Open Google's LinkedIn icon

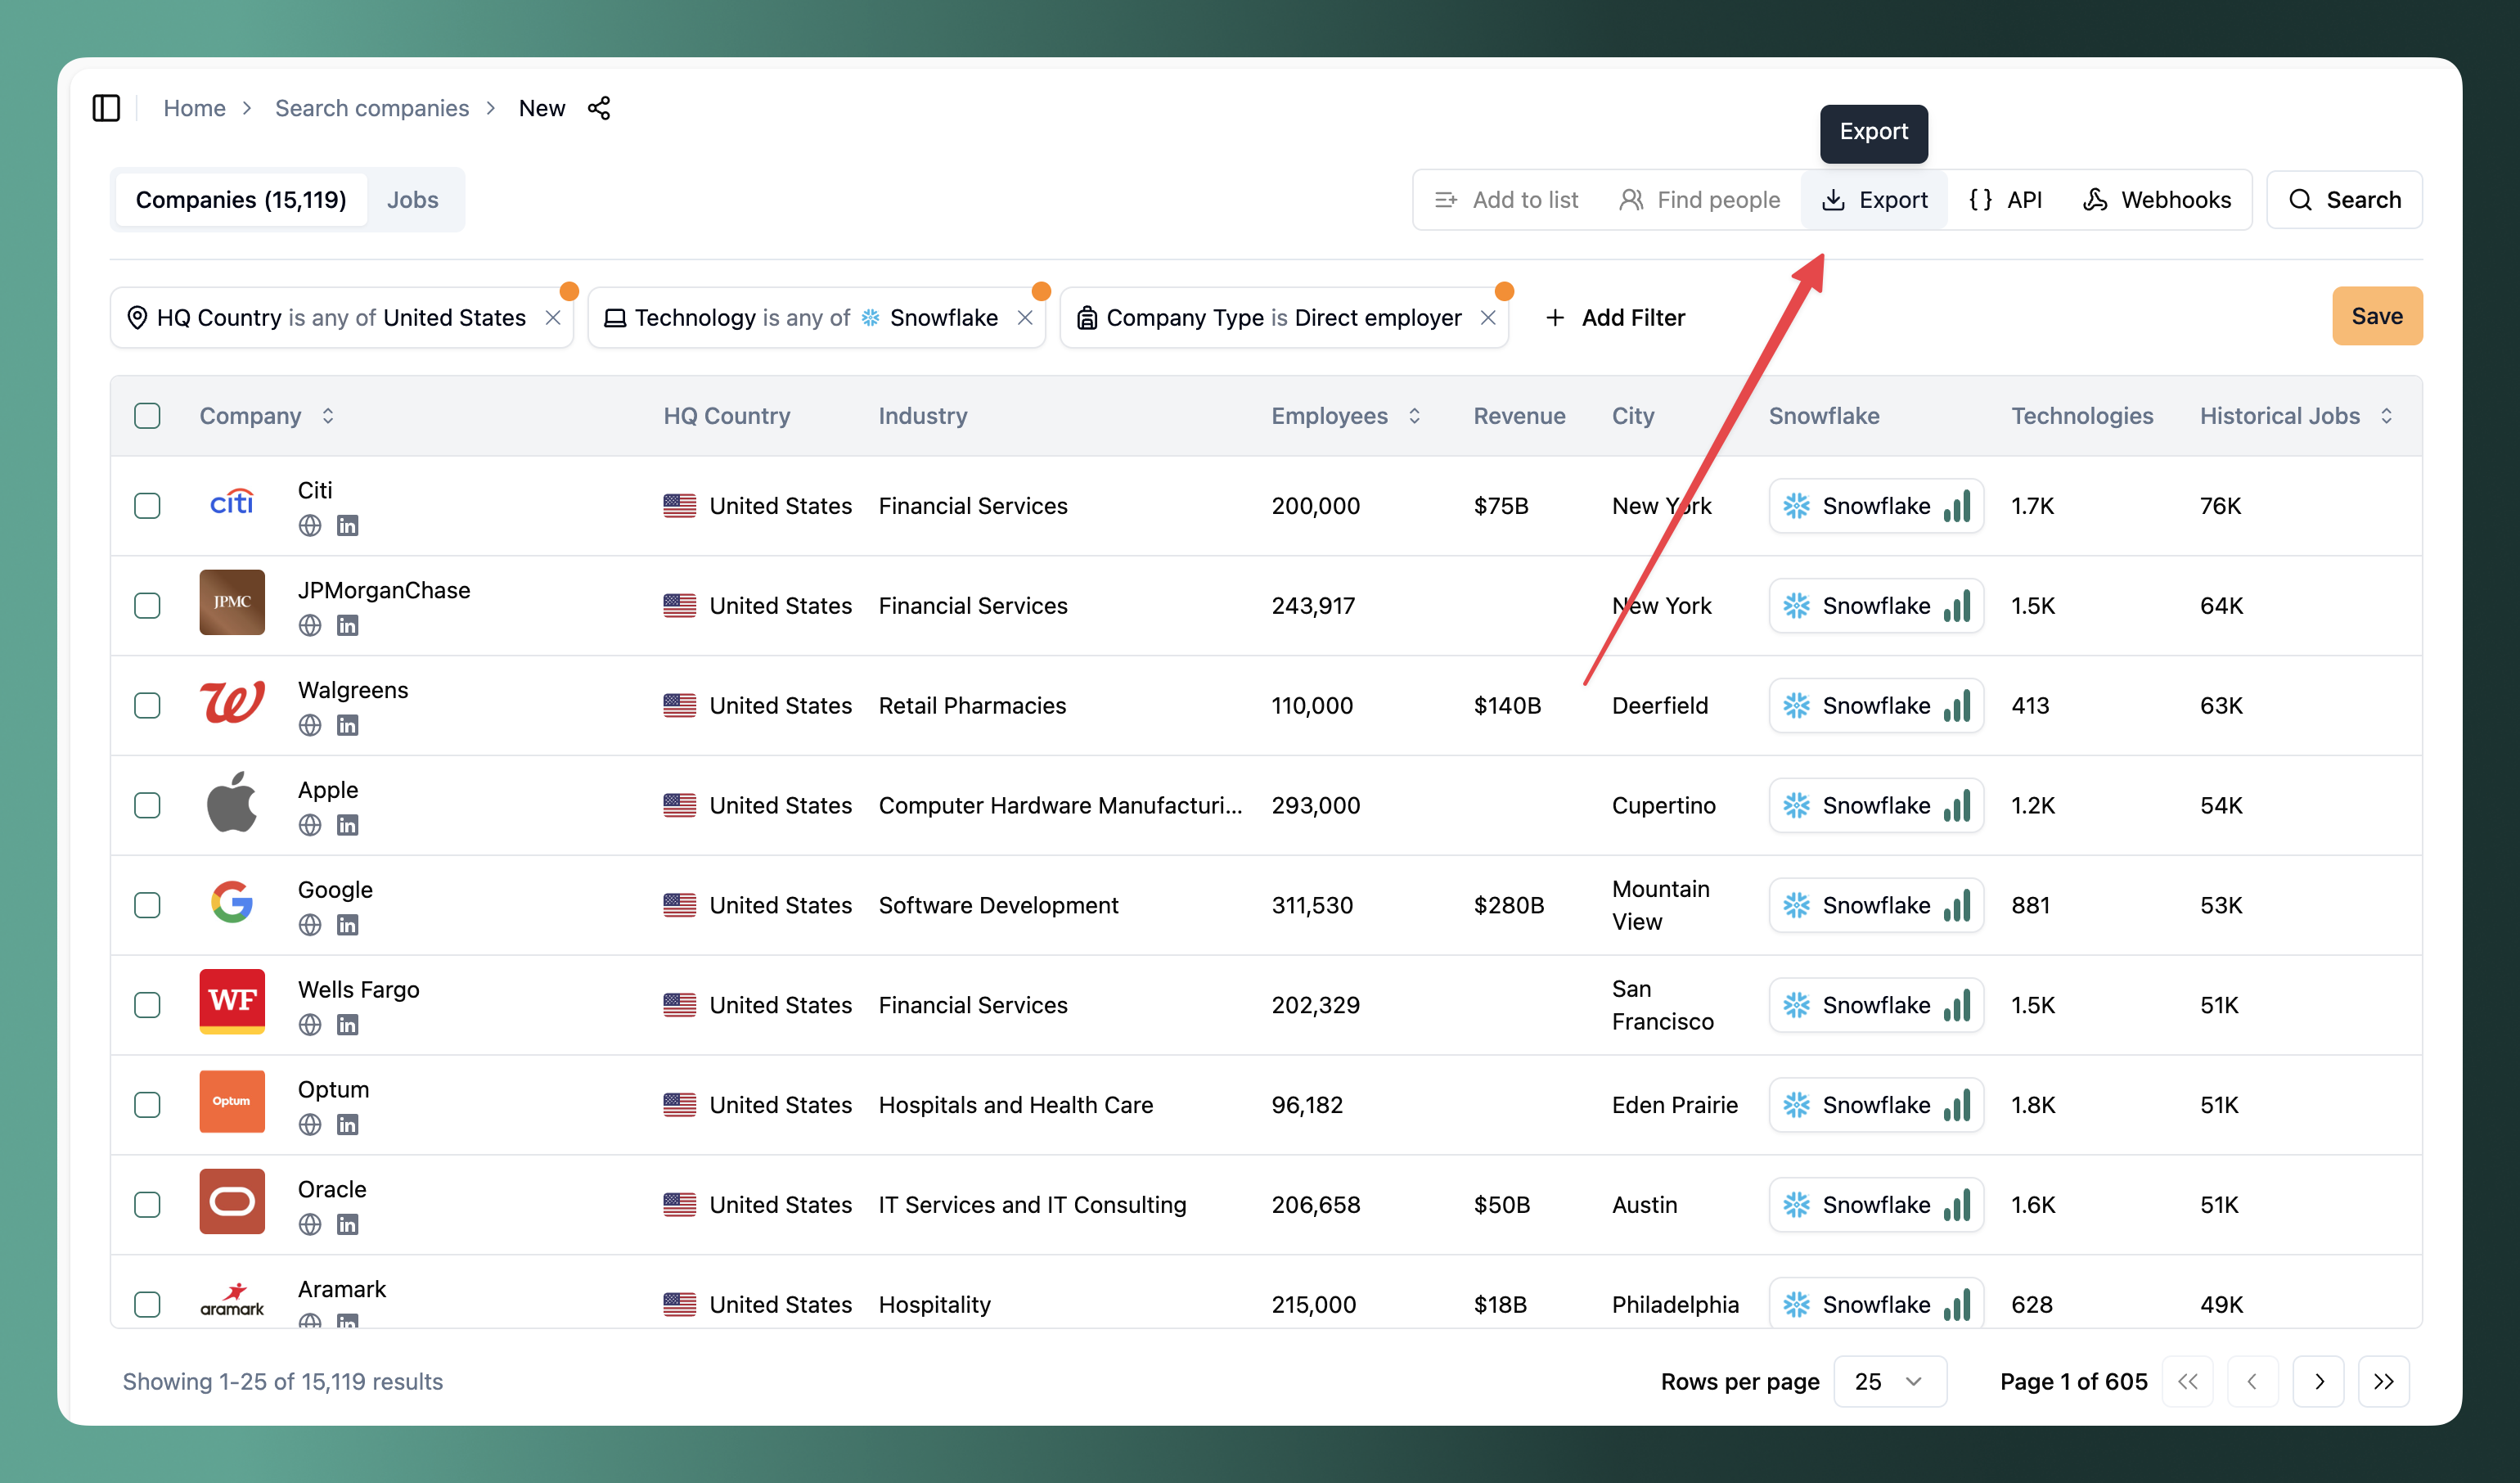[347, 926]
